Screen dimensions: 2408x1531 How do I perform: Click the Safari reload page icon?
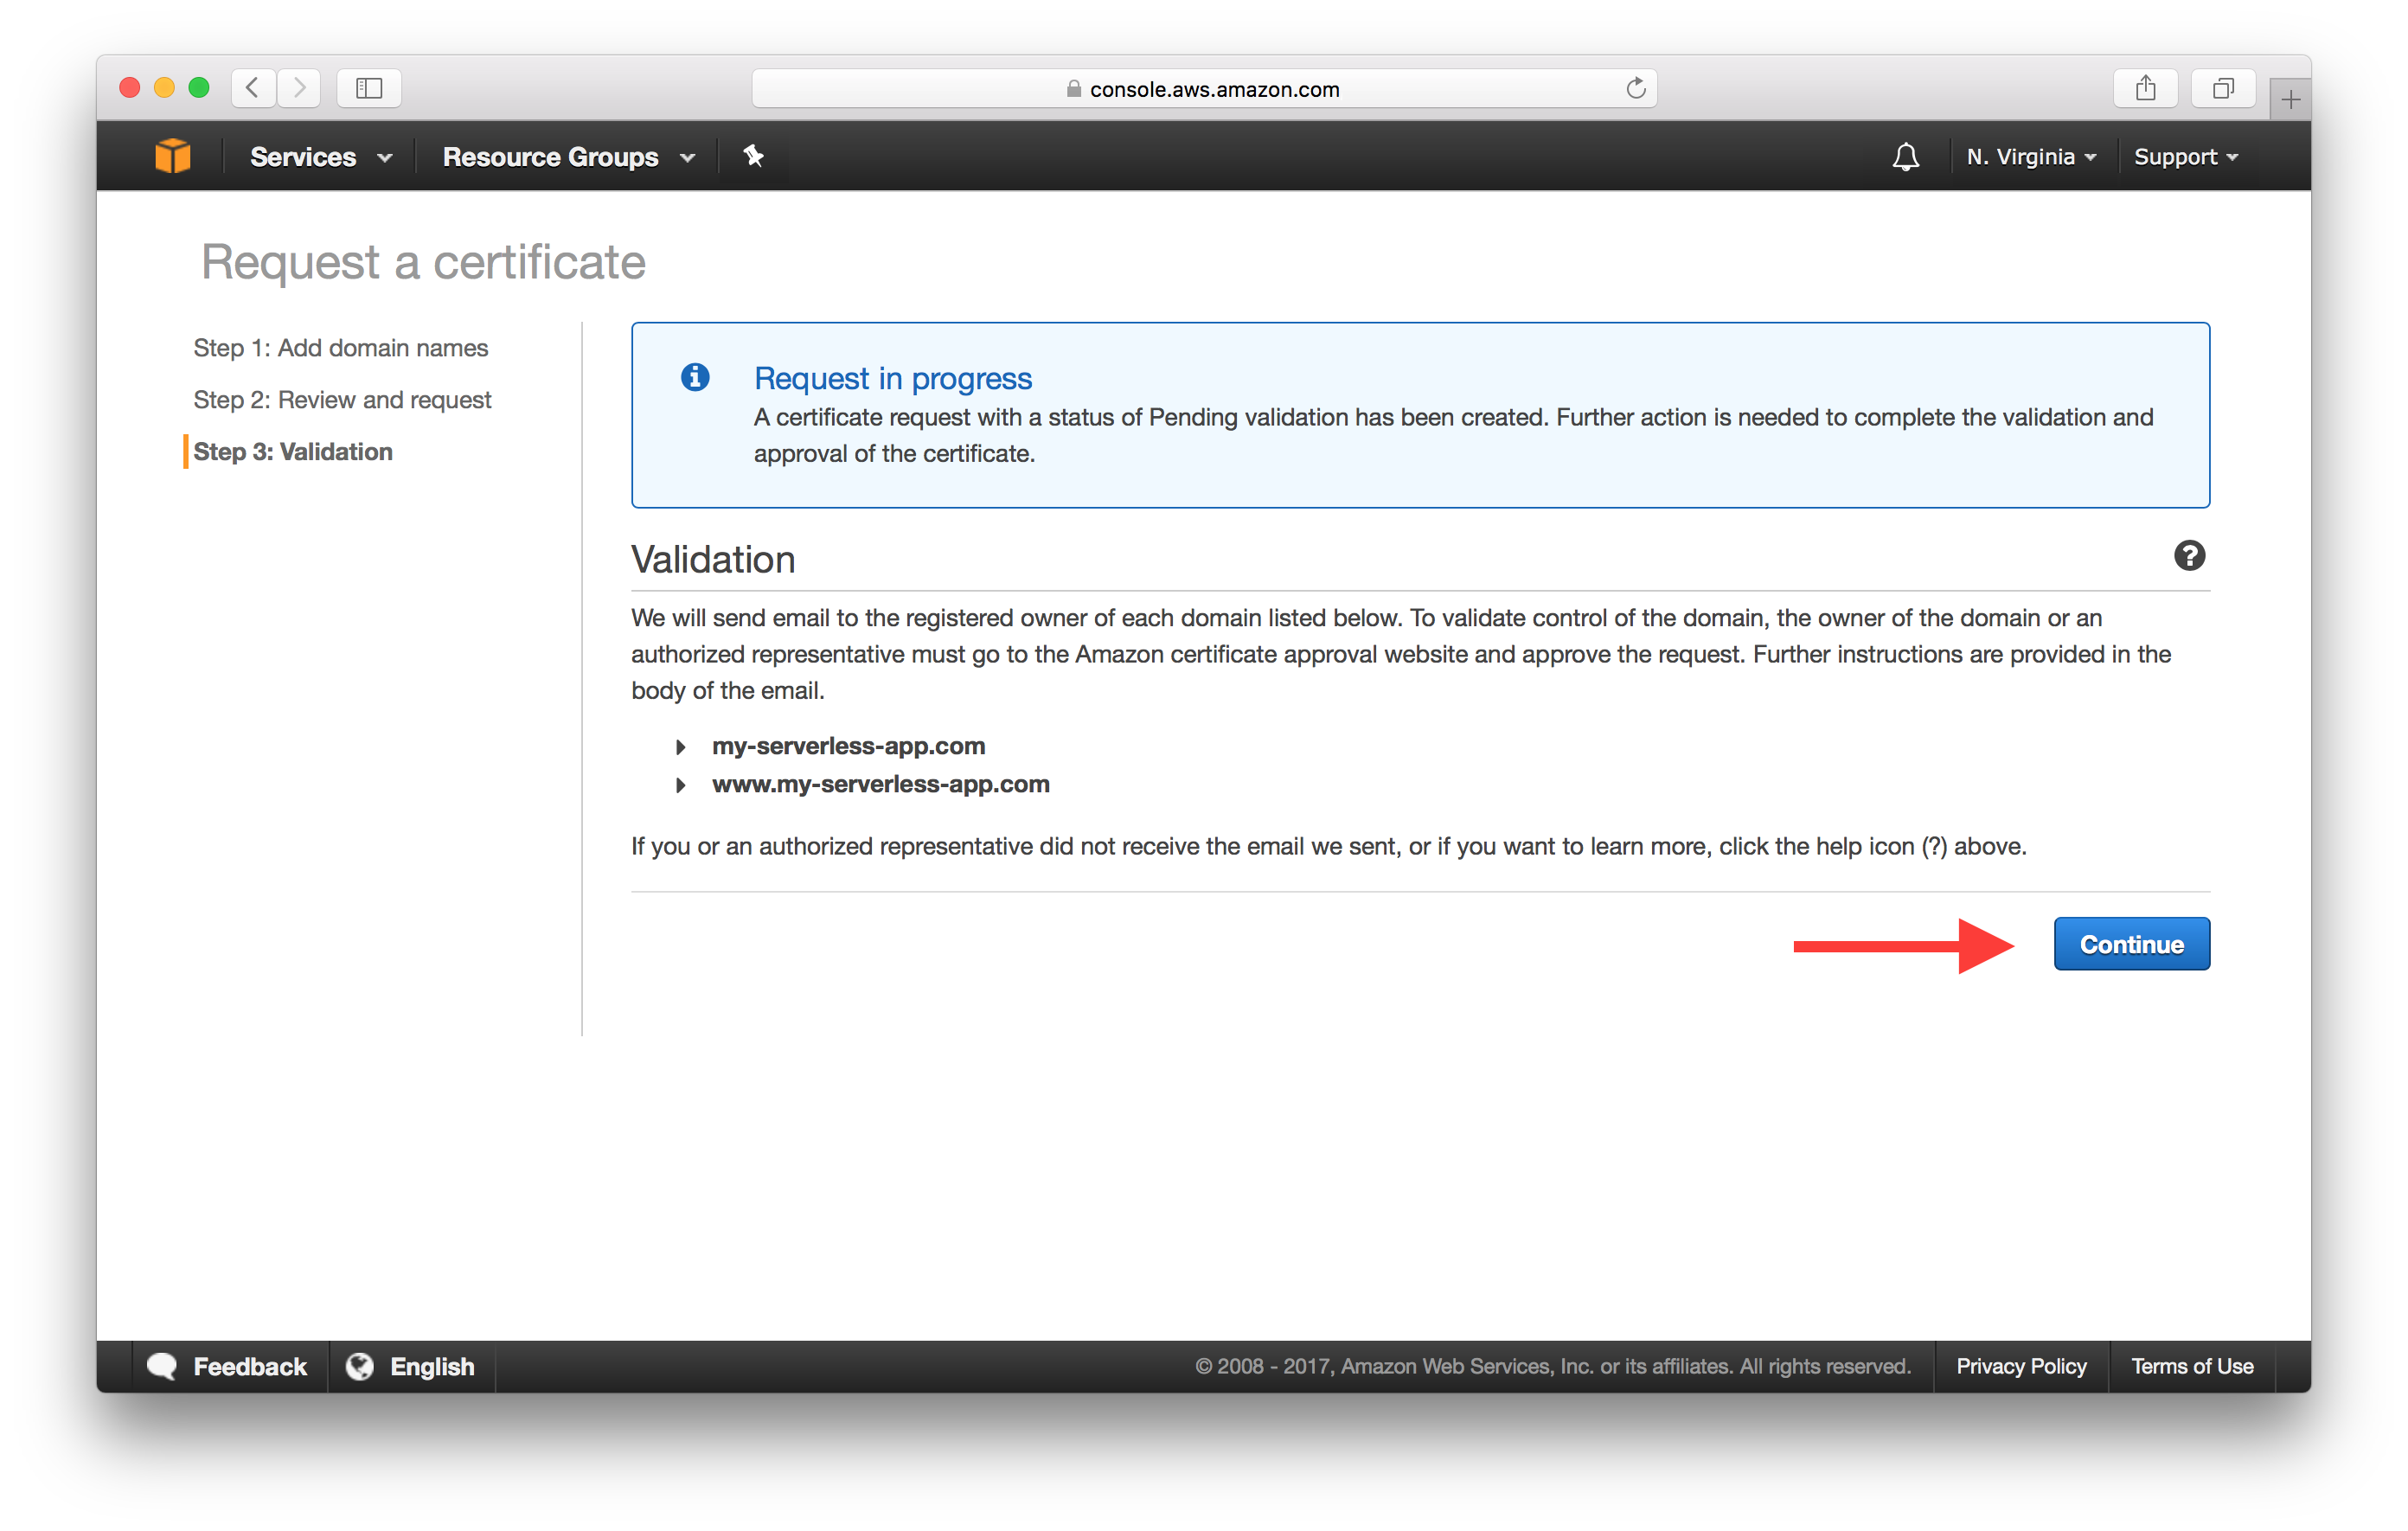(1635, 89)
